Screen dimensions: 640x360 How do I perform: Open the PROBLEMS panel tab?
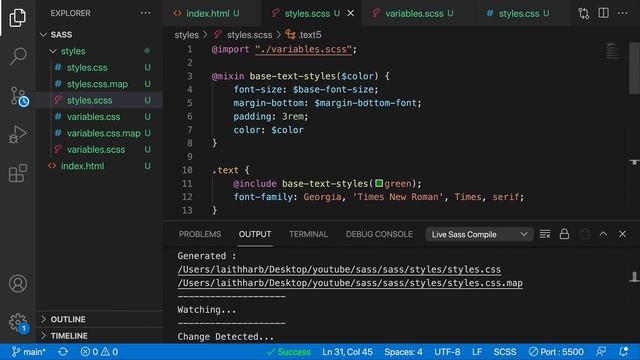(x=200, y=234)
